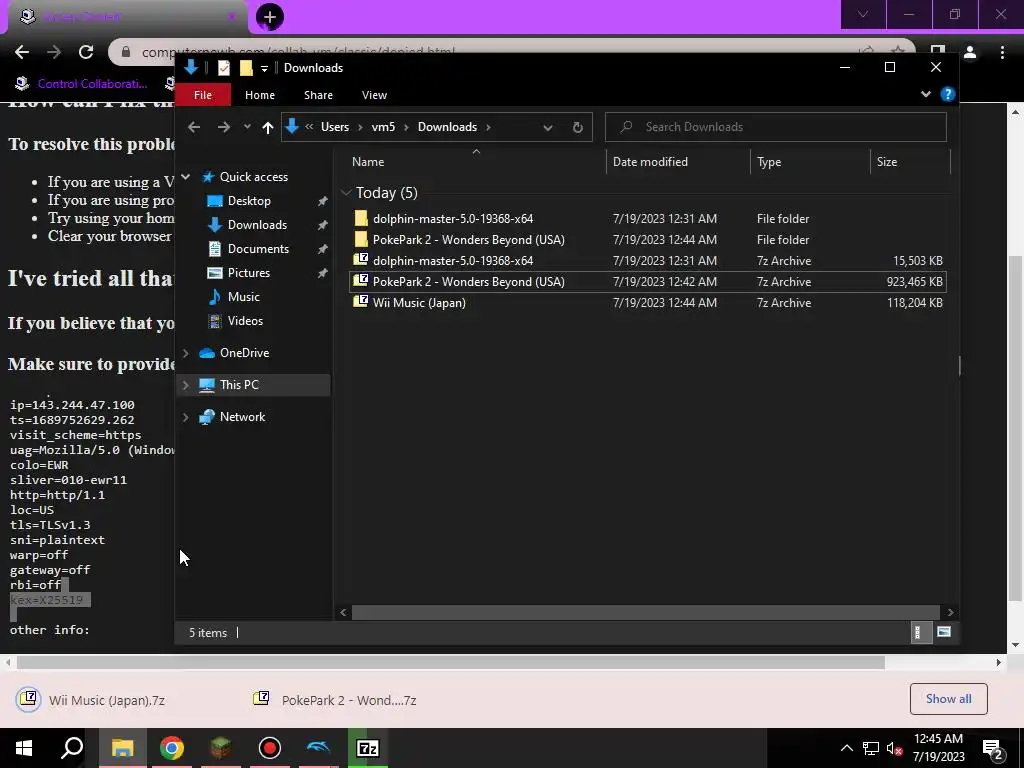Open Dolphin emulator taskbar icon
This screenshot has width=1024, height=768.
click(318, 748)
